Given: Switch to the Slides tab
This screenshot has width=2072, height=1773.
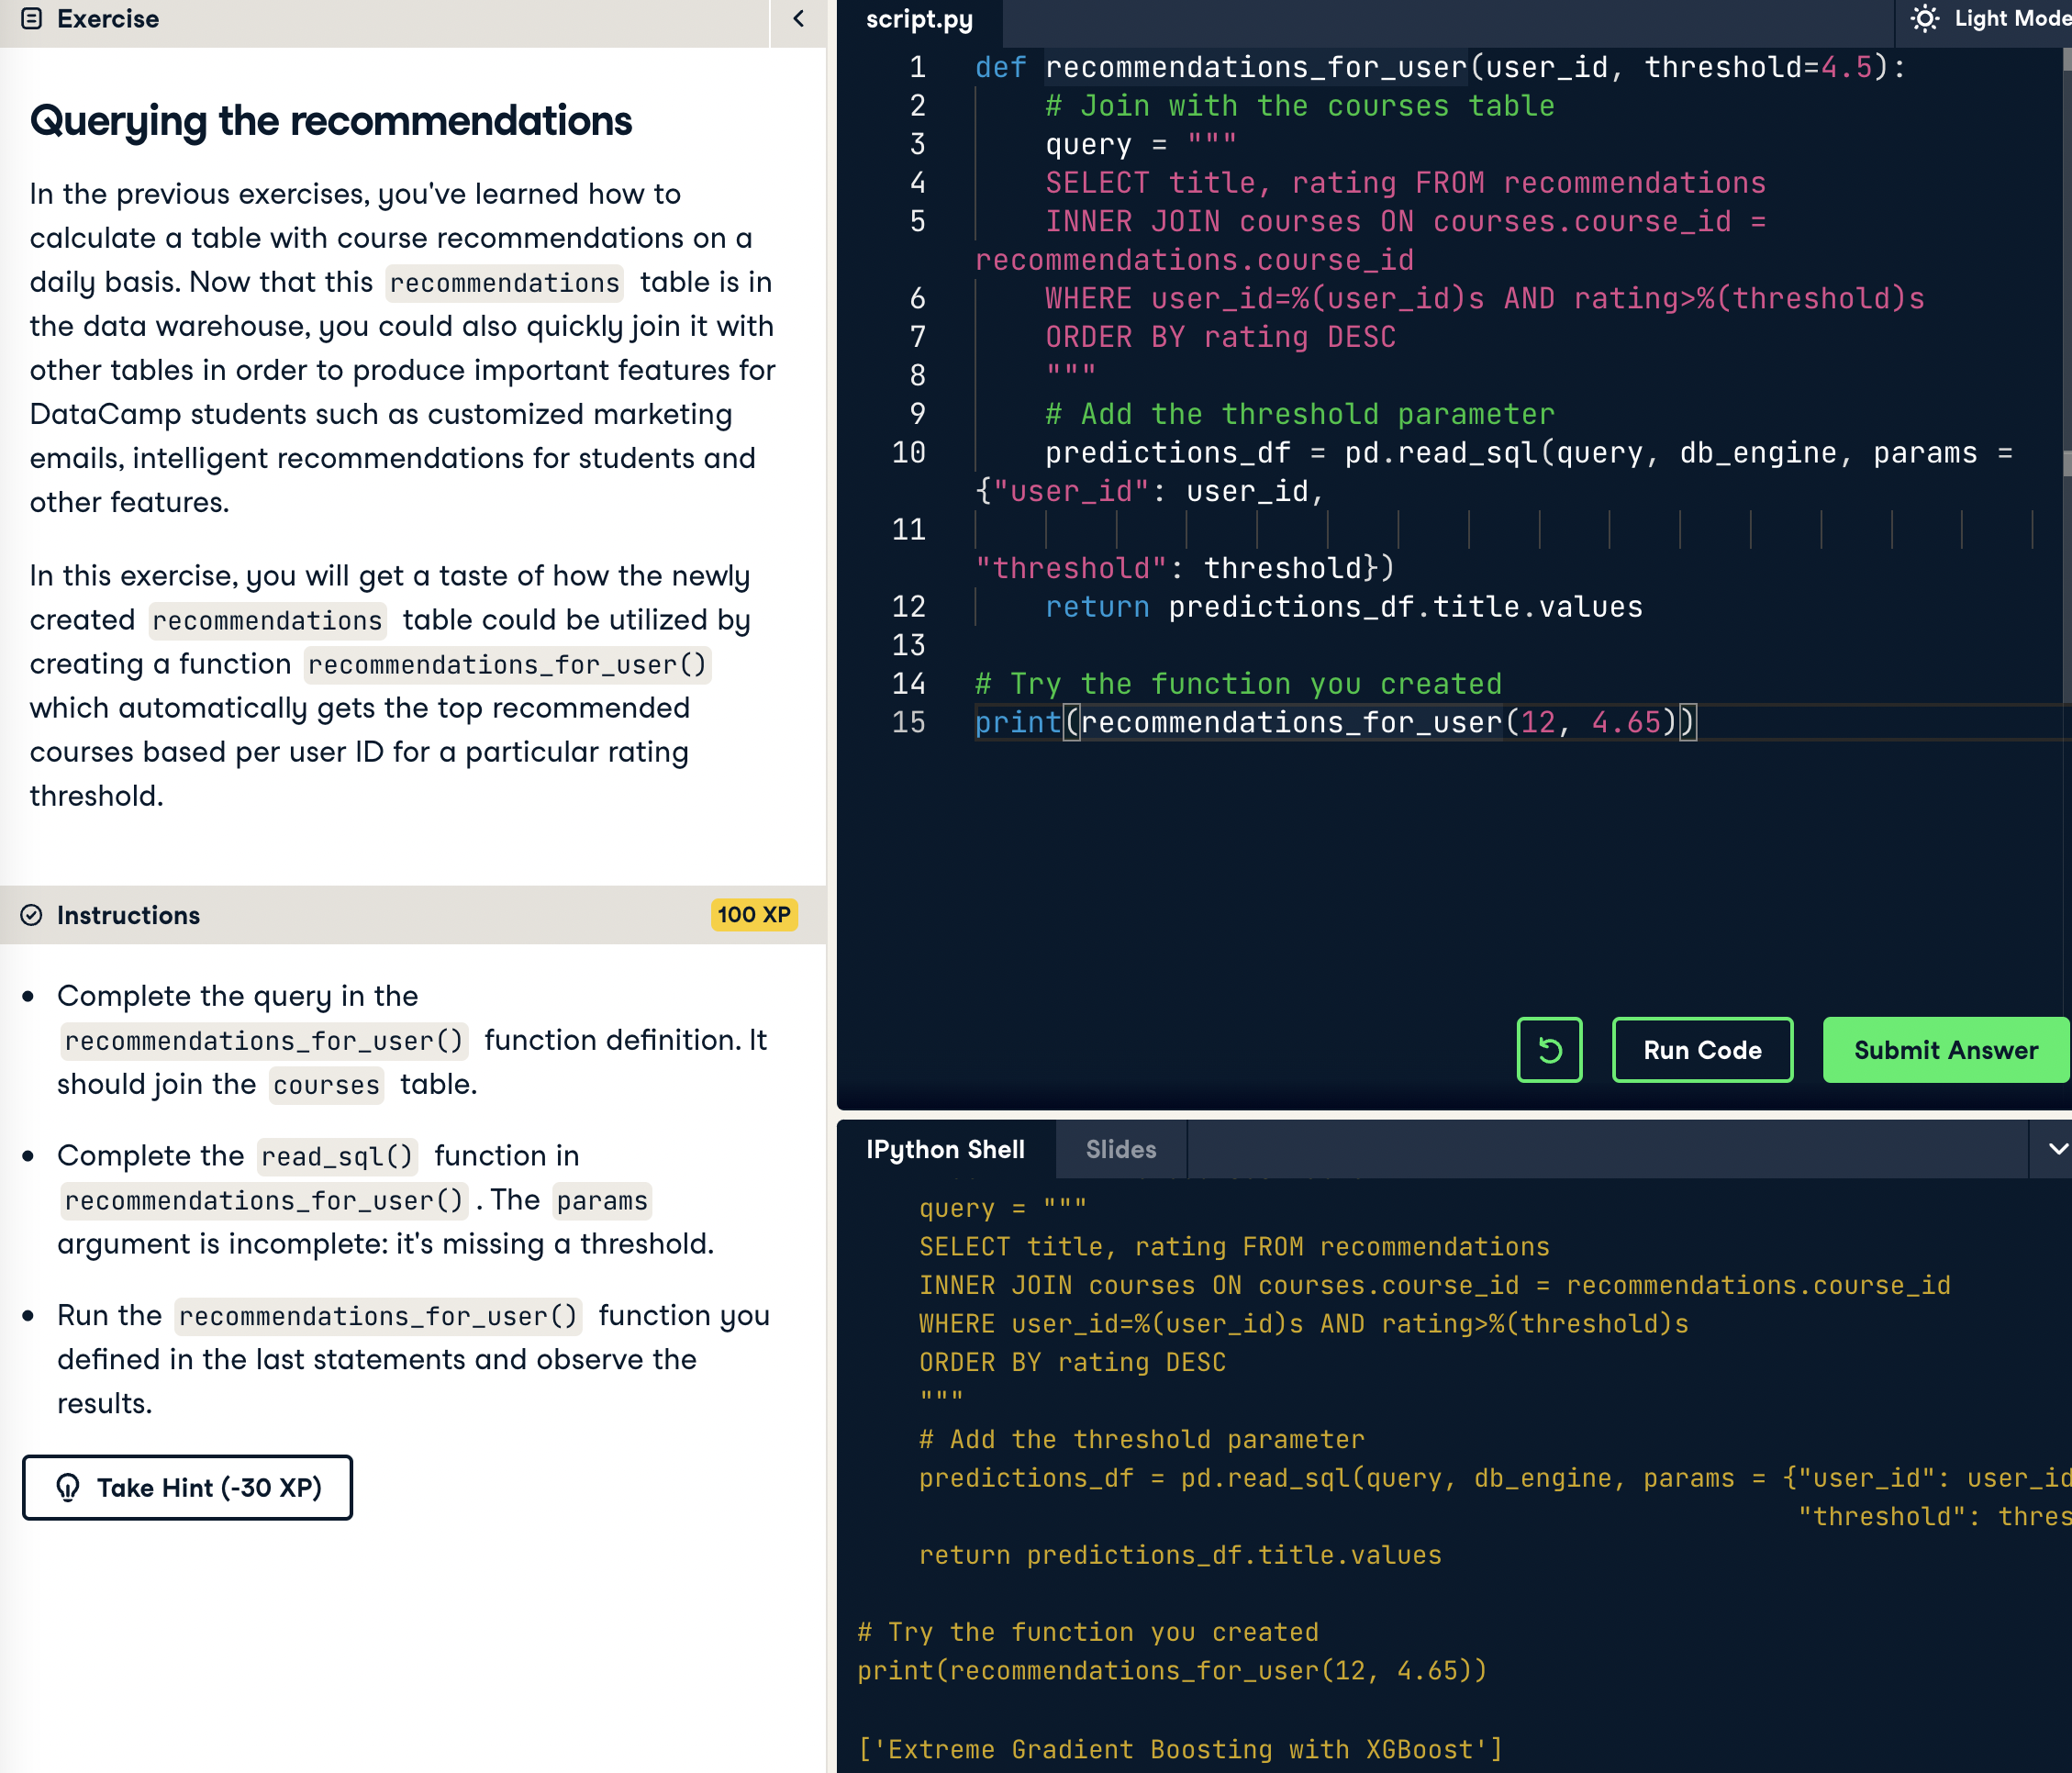Looking at the screenshot, I should pos(1120,1149).
